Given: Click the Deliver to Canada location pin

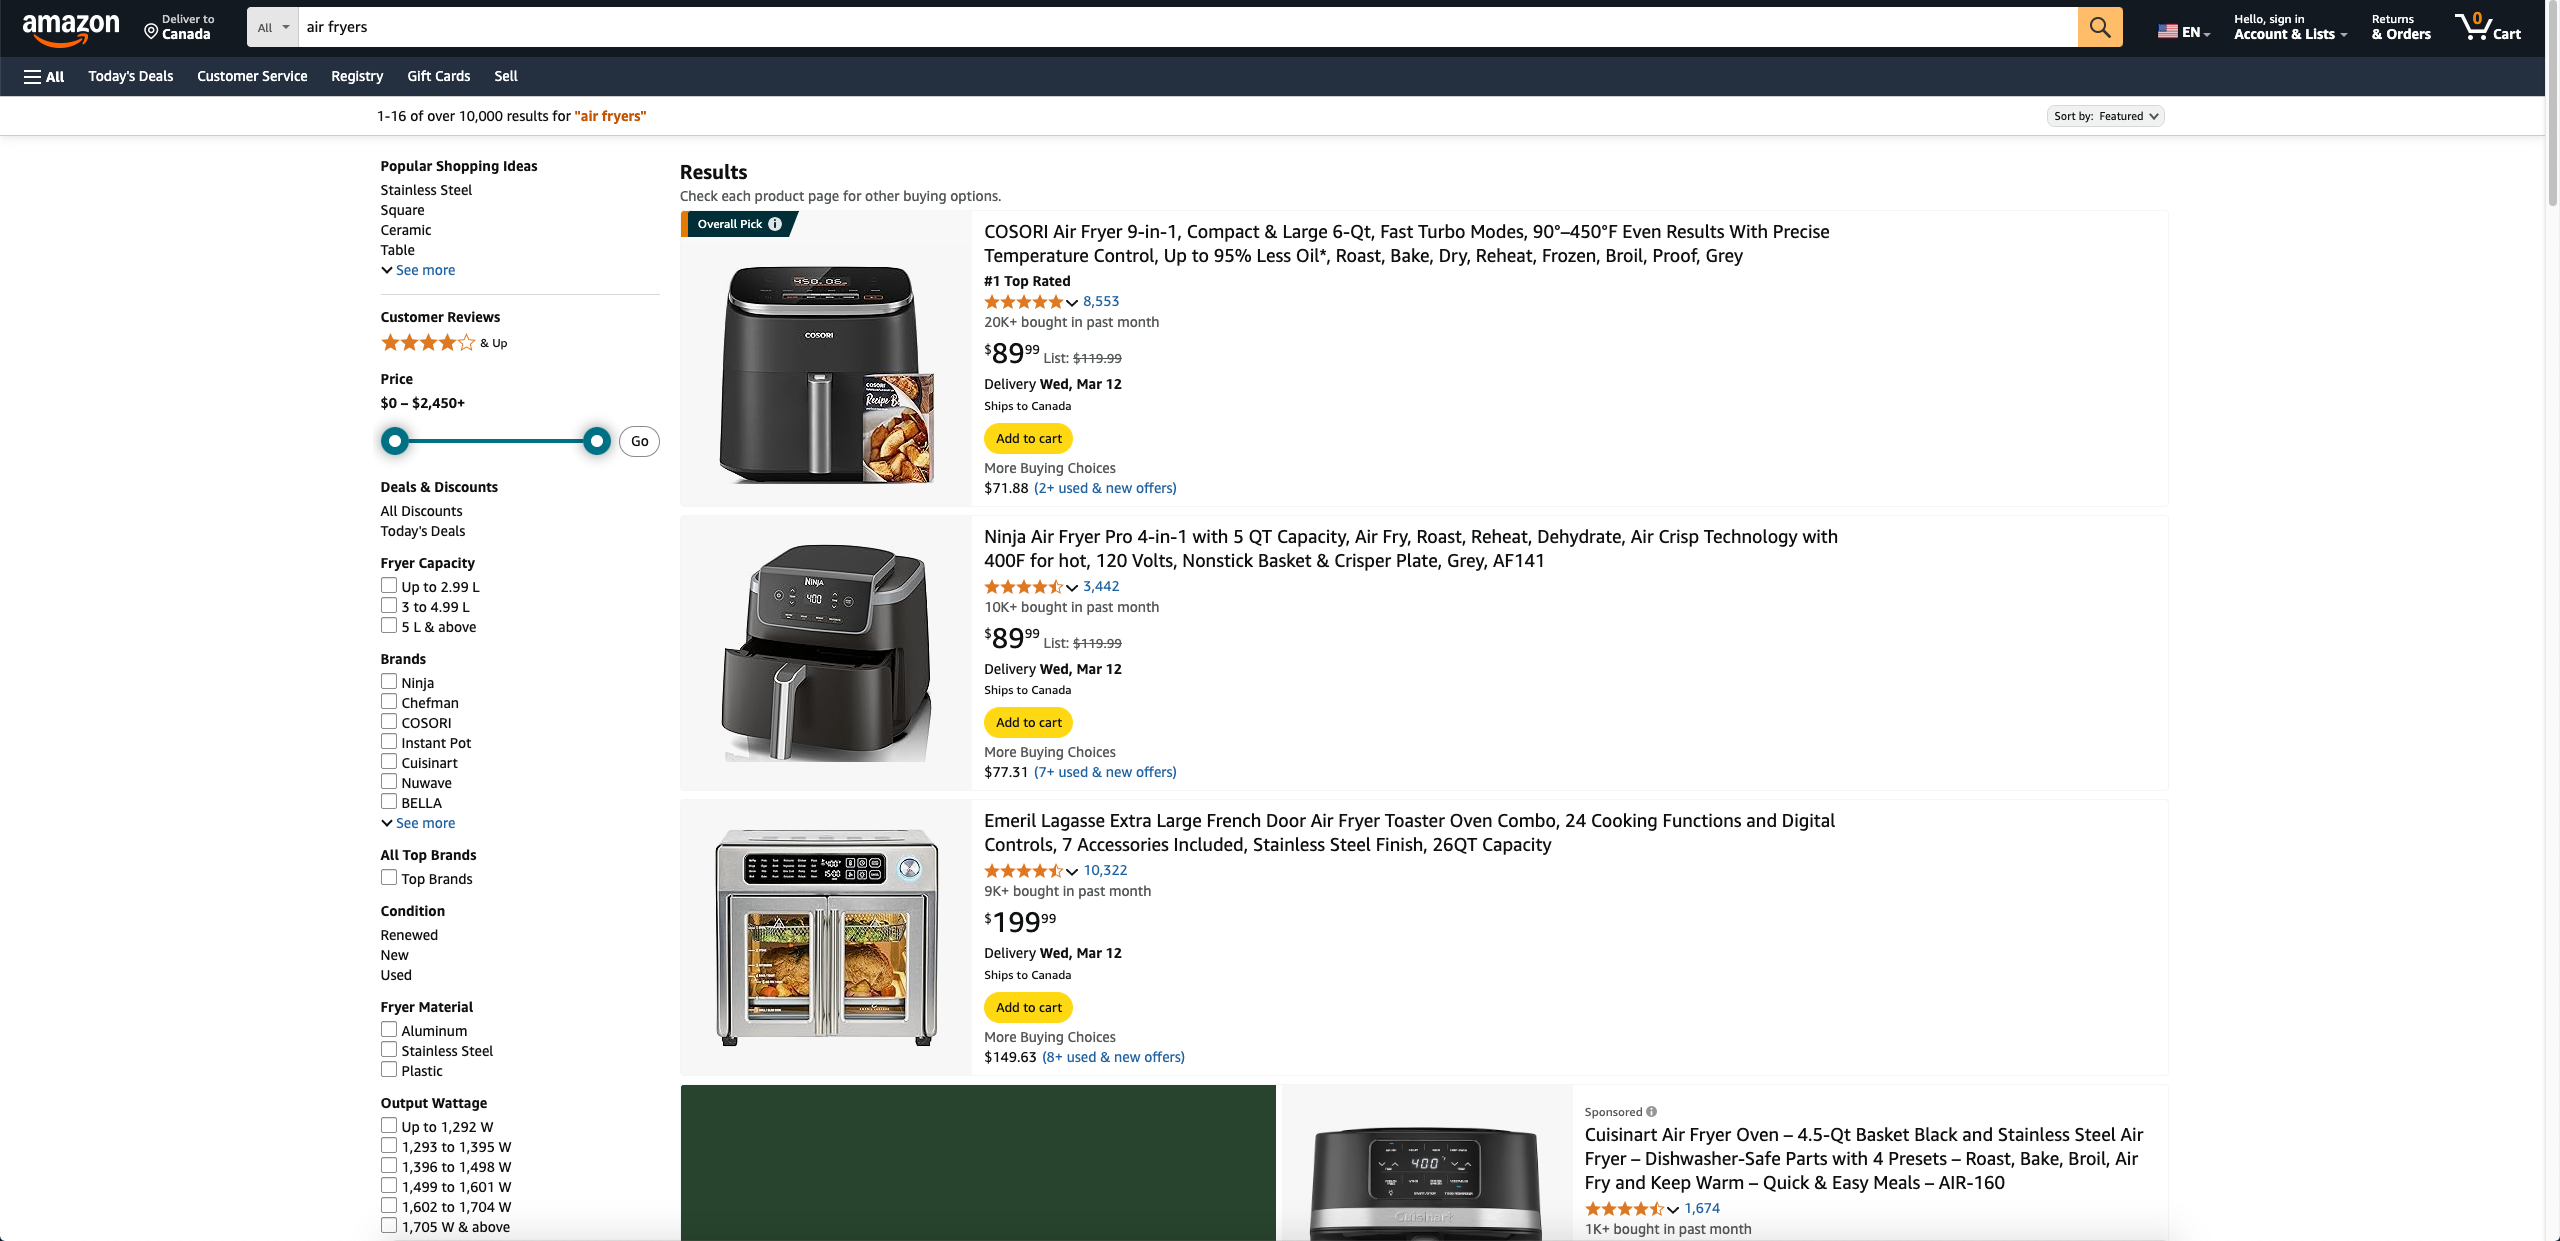Looking at the screenshot, I should (151, 32).
